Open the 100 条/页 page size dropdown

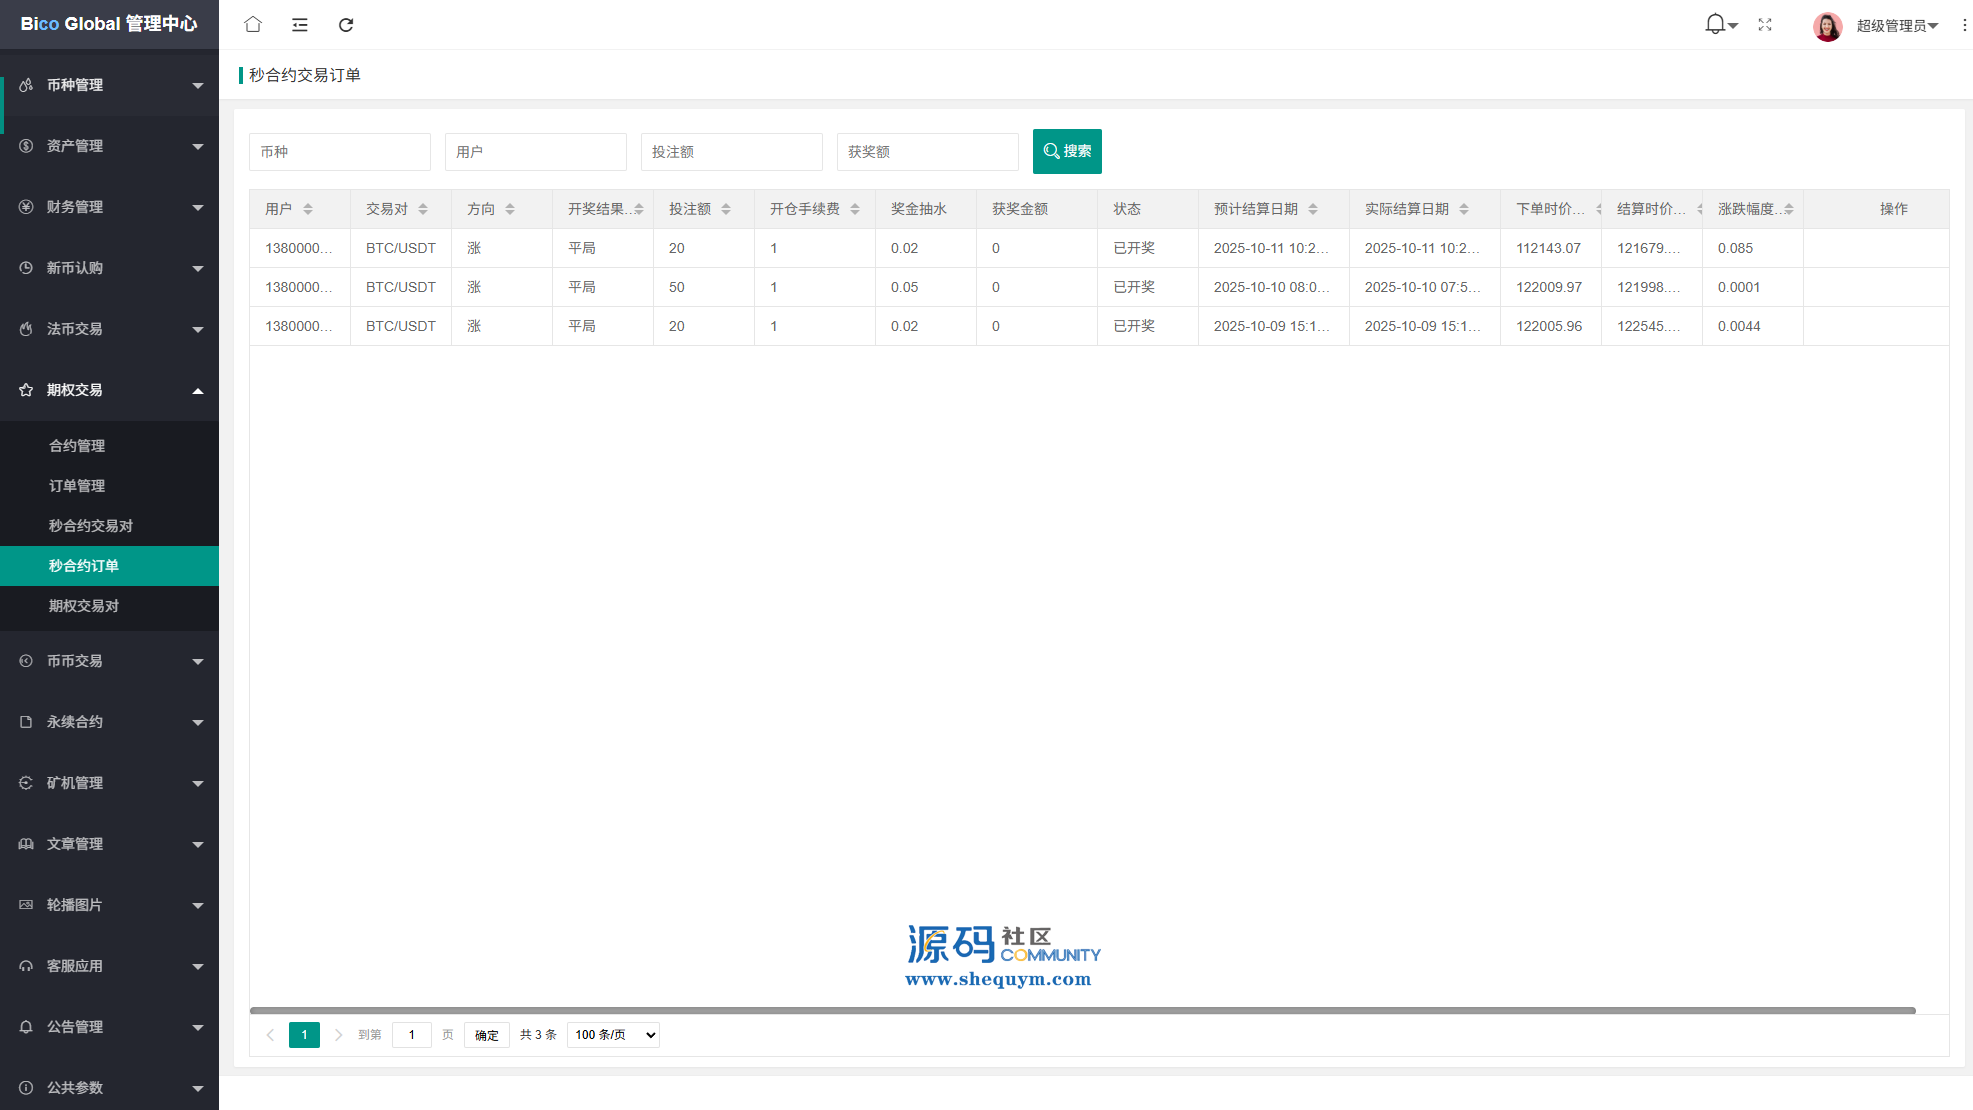tap(613, 1035)
